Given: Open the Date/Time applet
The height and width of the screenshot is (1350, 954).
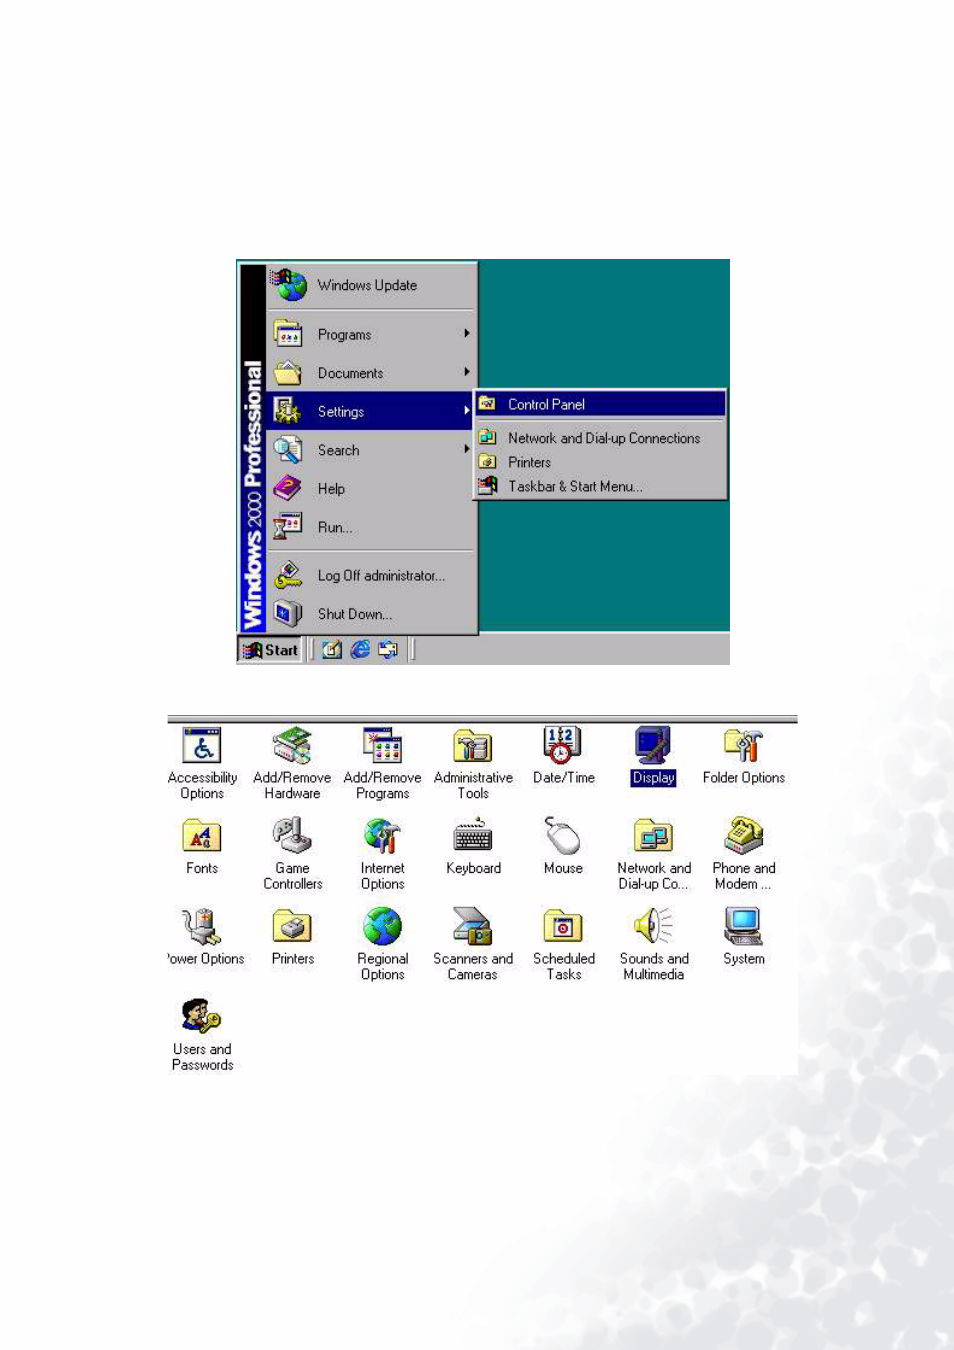Looking at the screenshot, I should click(563, 756).
